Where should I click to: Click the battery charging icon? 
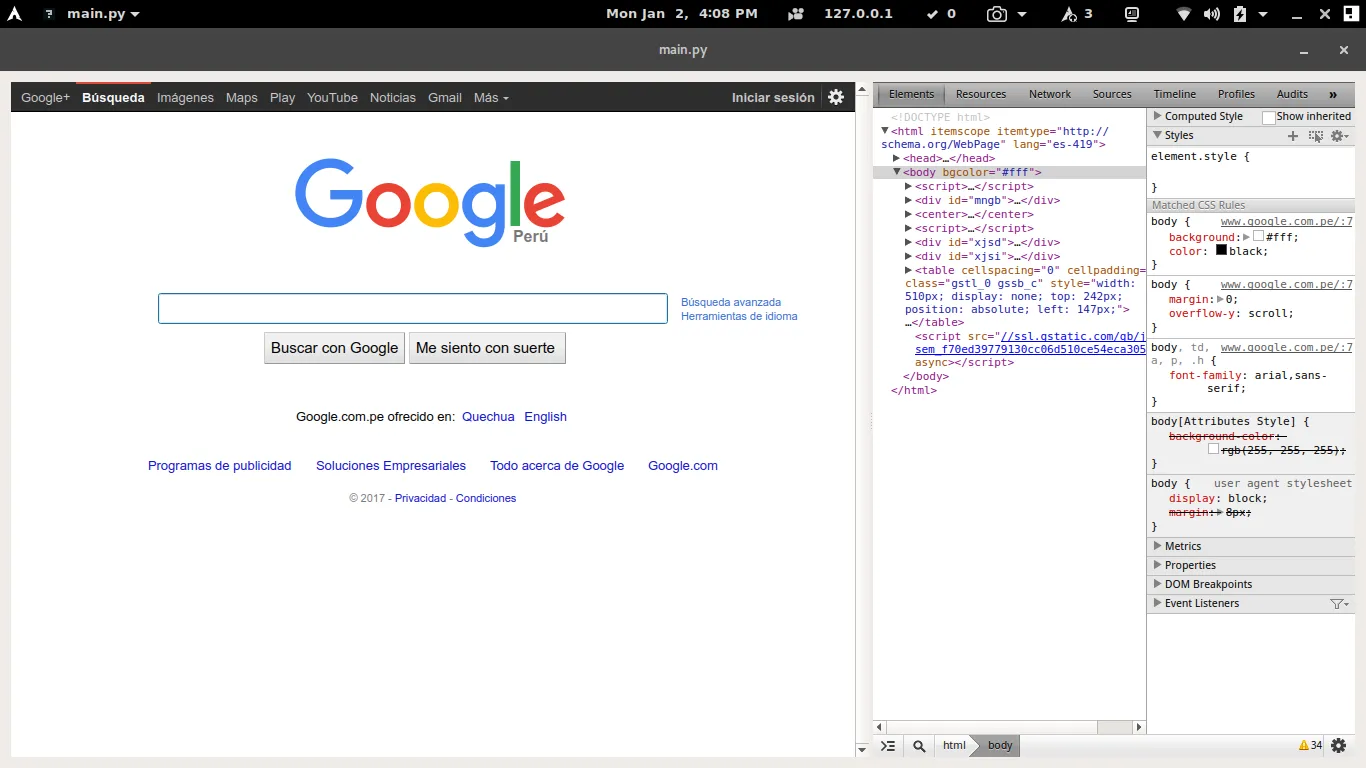pyautogui.click(x=1240, y=14)
